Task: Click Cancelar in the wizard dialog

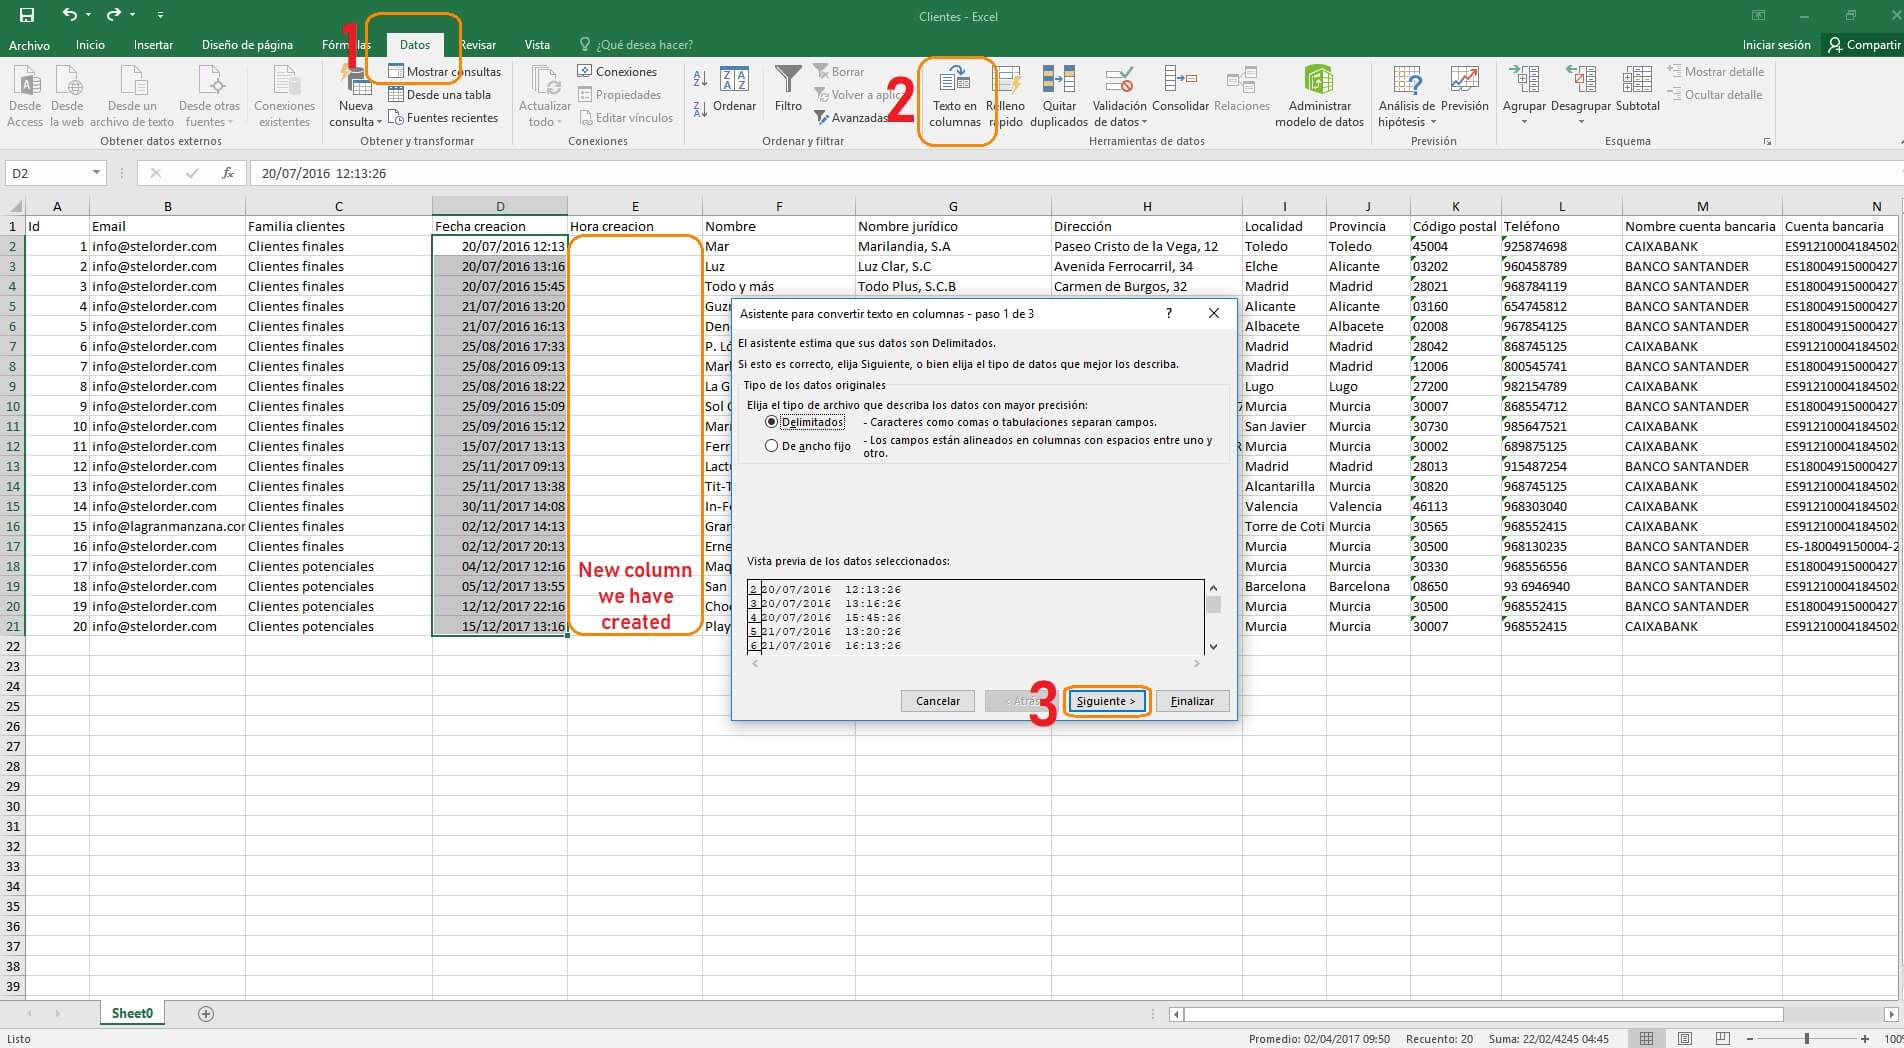Action: tap(937, 701)
